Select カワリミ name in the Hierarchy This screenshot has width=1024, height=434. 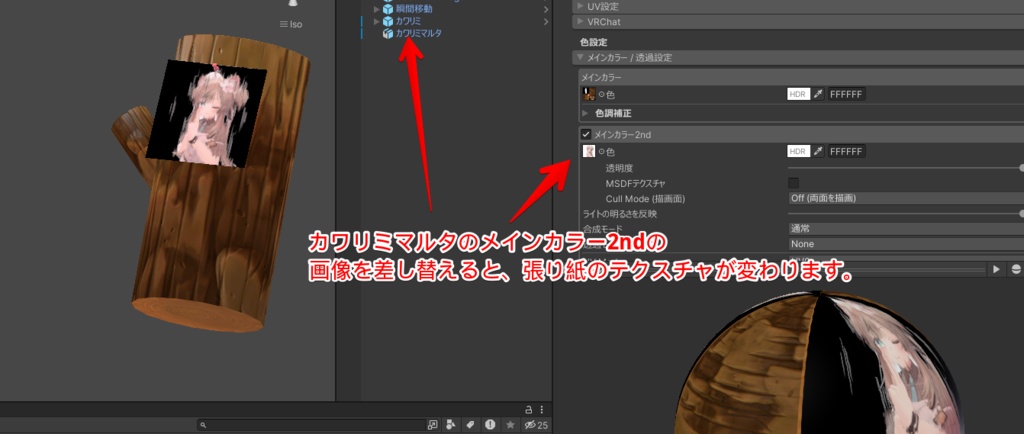tap(409, 22)
